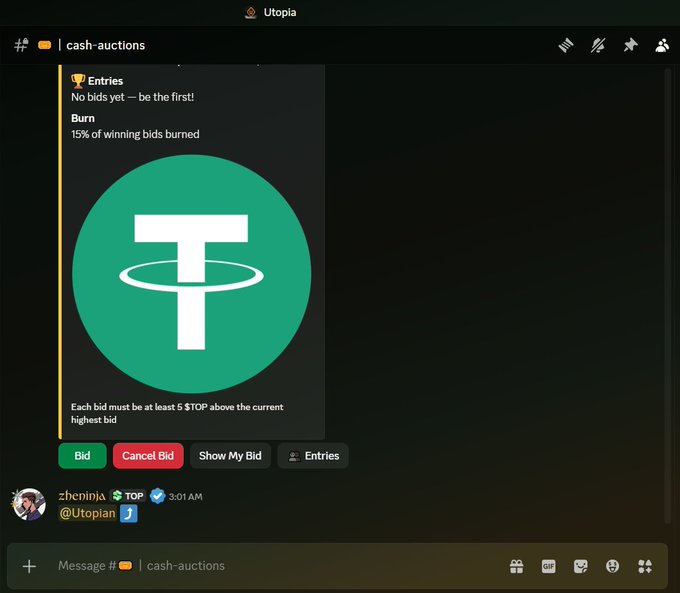Image resolution: width=680 pixels, height=593 pixels.
Task: Open the Tether logo image
Action: coord(191,274)
